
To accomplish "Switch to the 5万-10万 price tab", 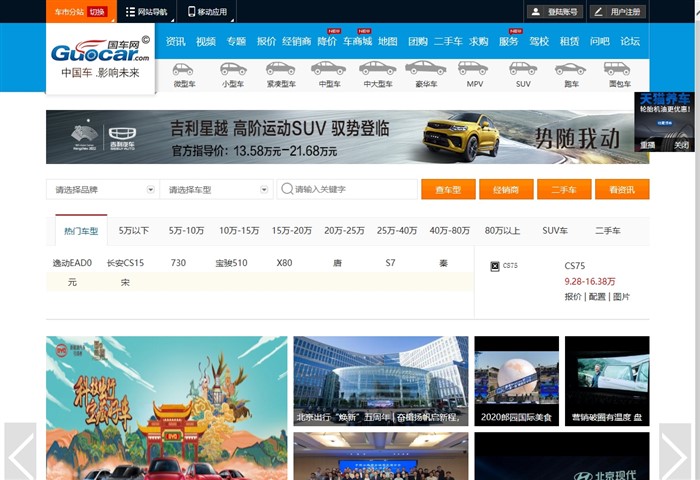I will 186,230.
